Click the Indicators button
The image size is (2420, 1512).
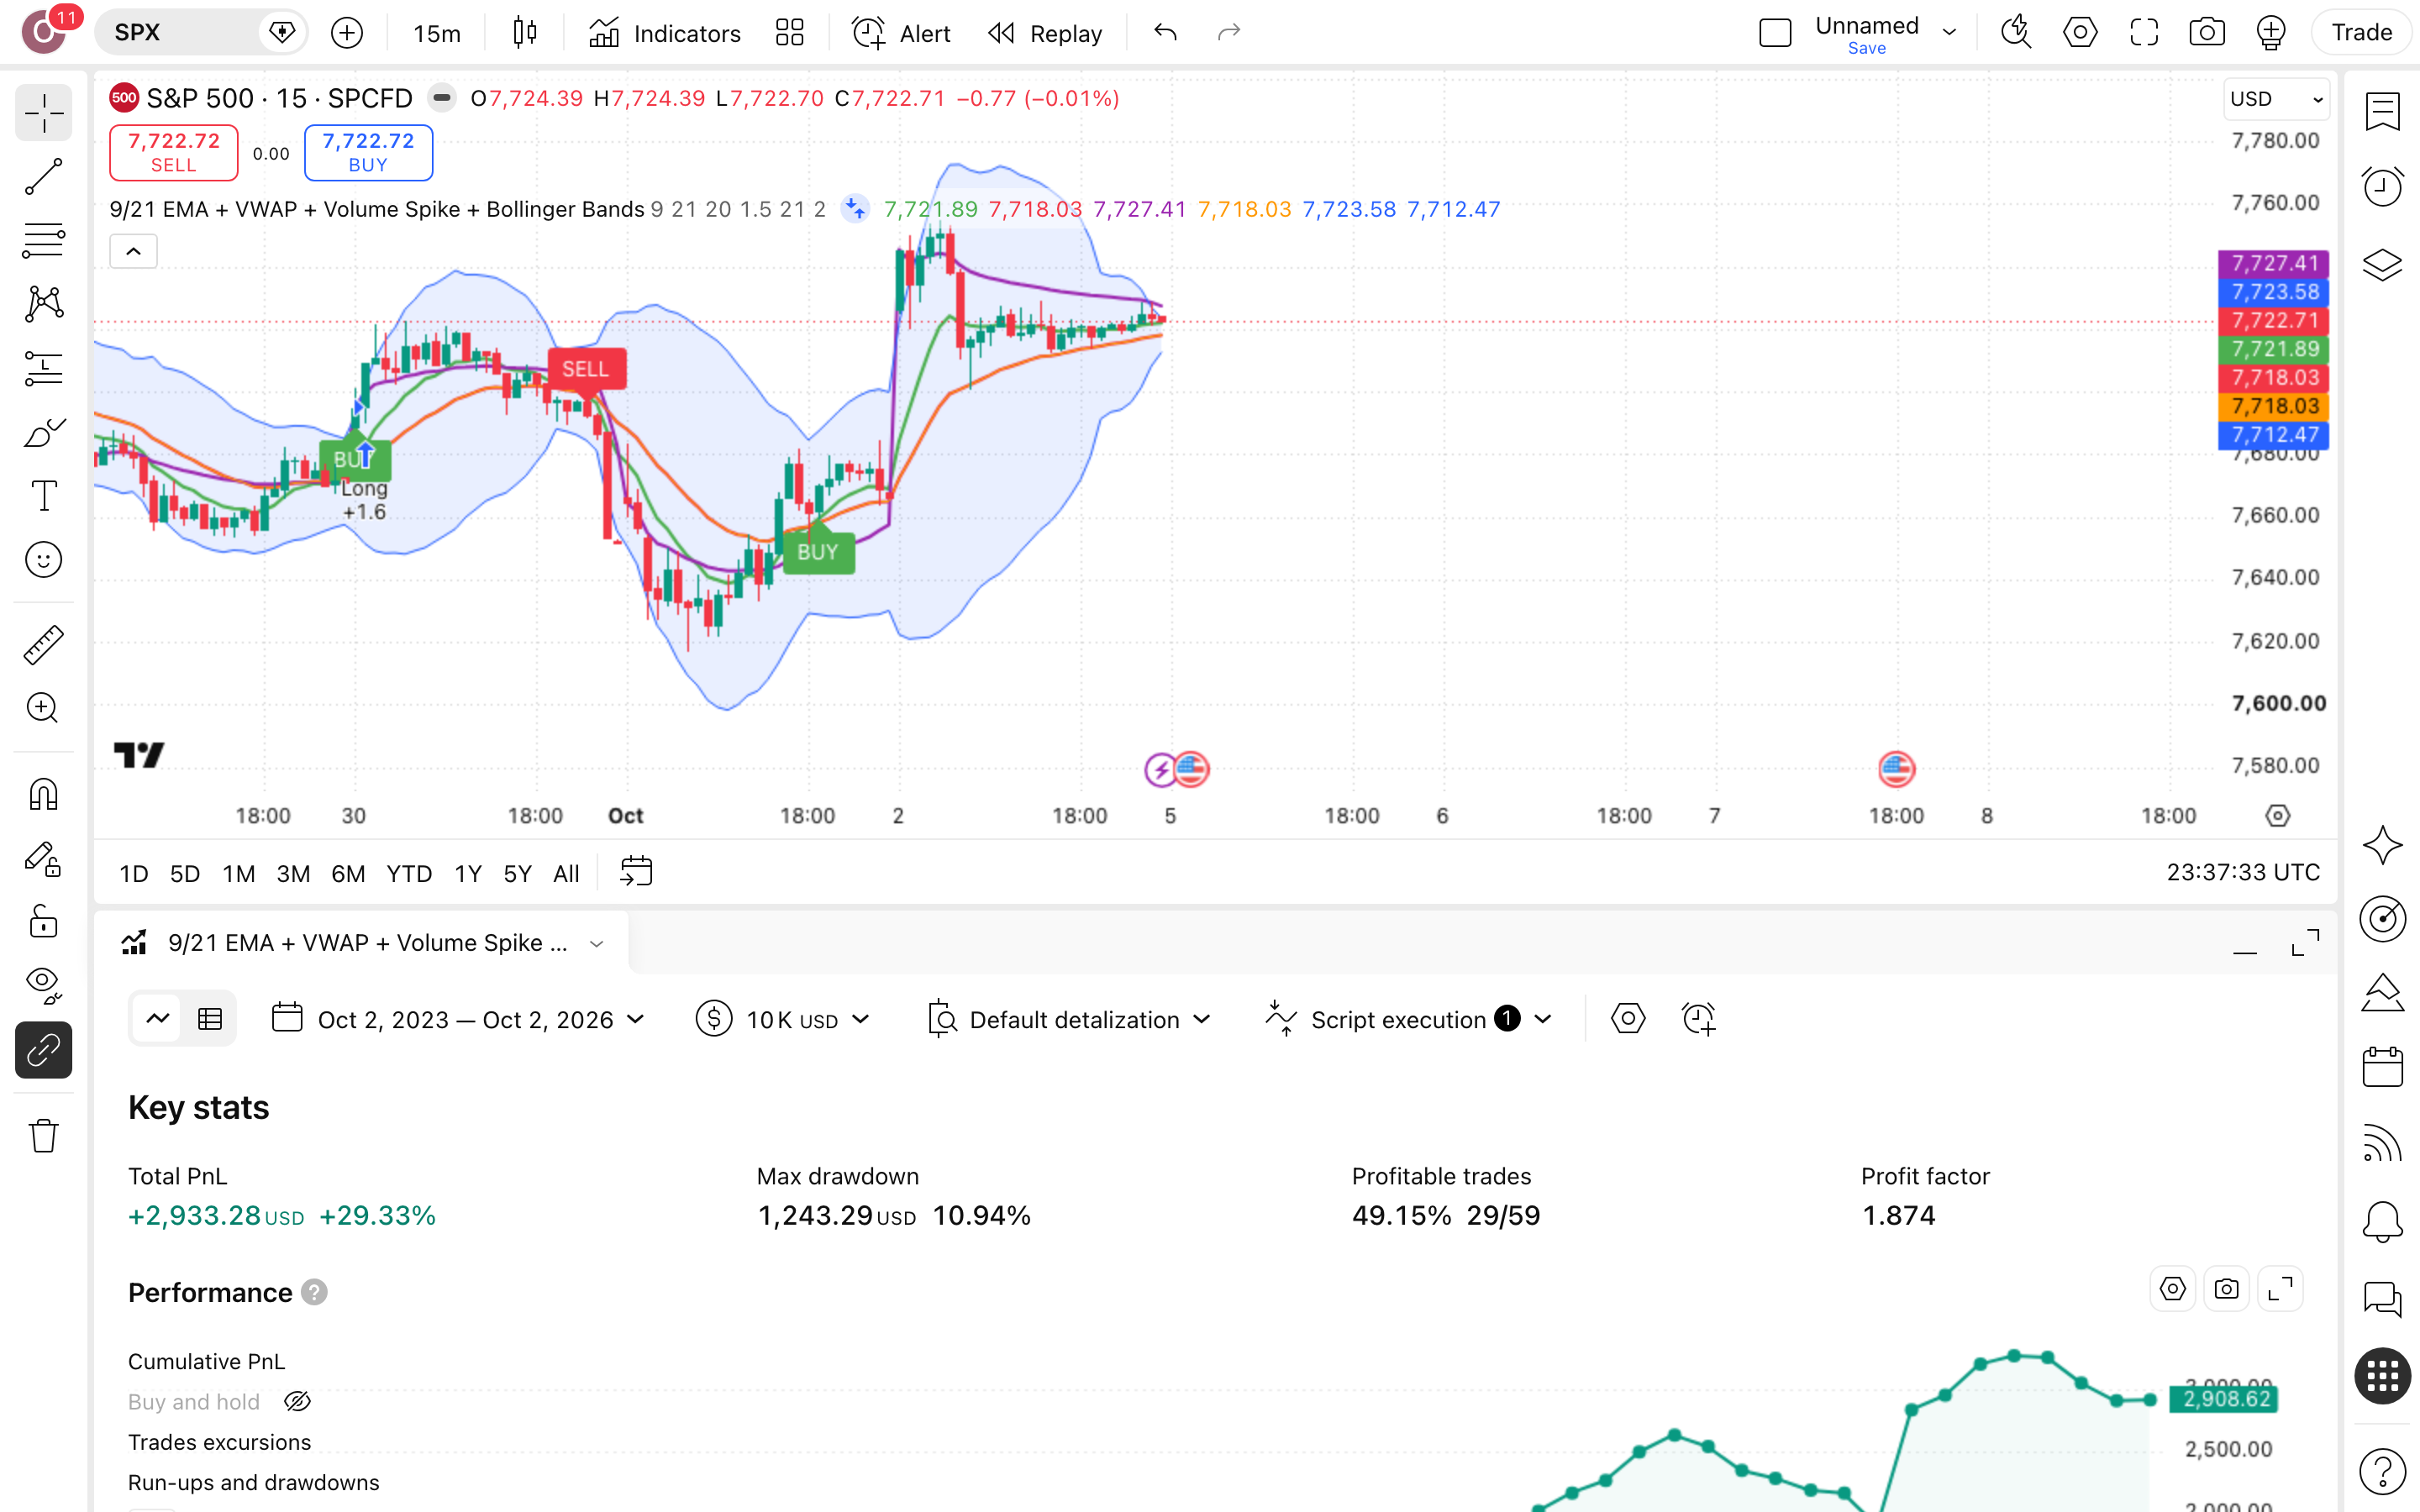point(664,33)
